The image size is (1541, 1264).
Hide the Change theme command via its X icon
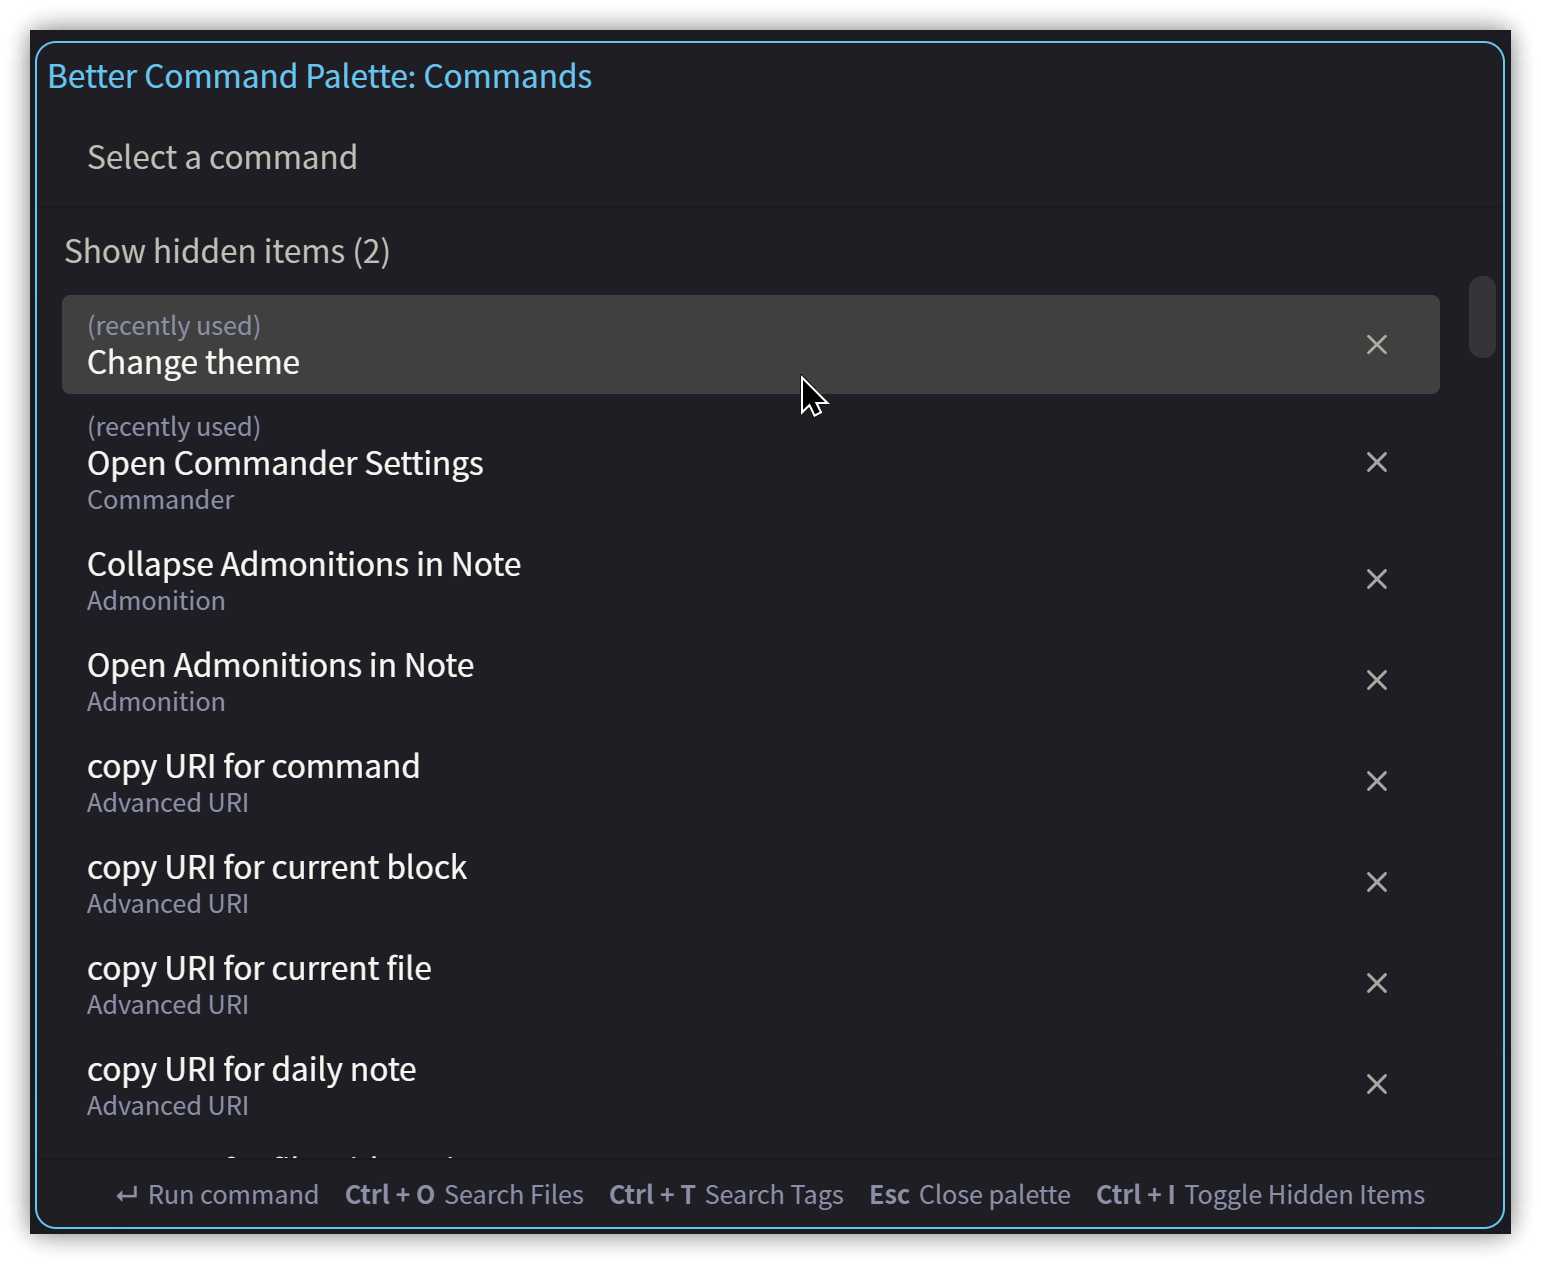[x=1377, y=345]
